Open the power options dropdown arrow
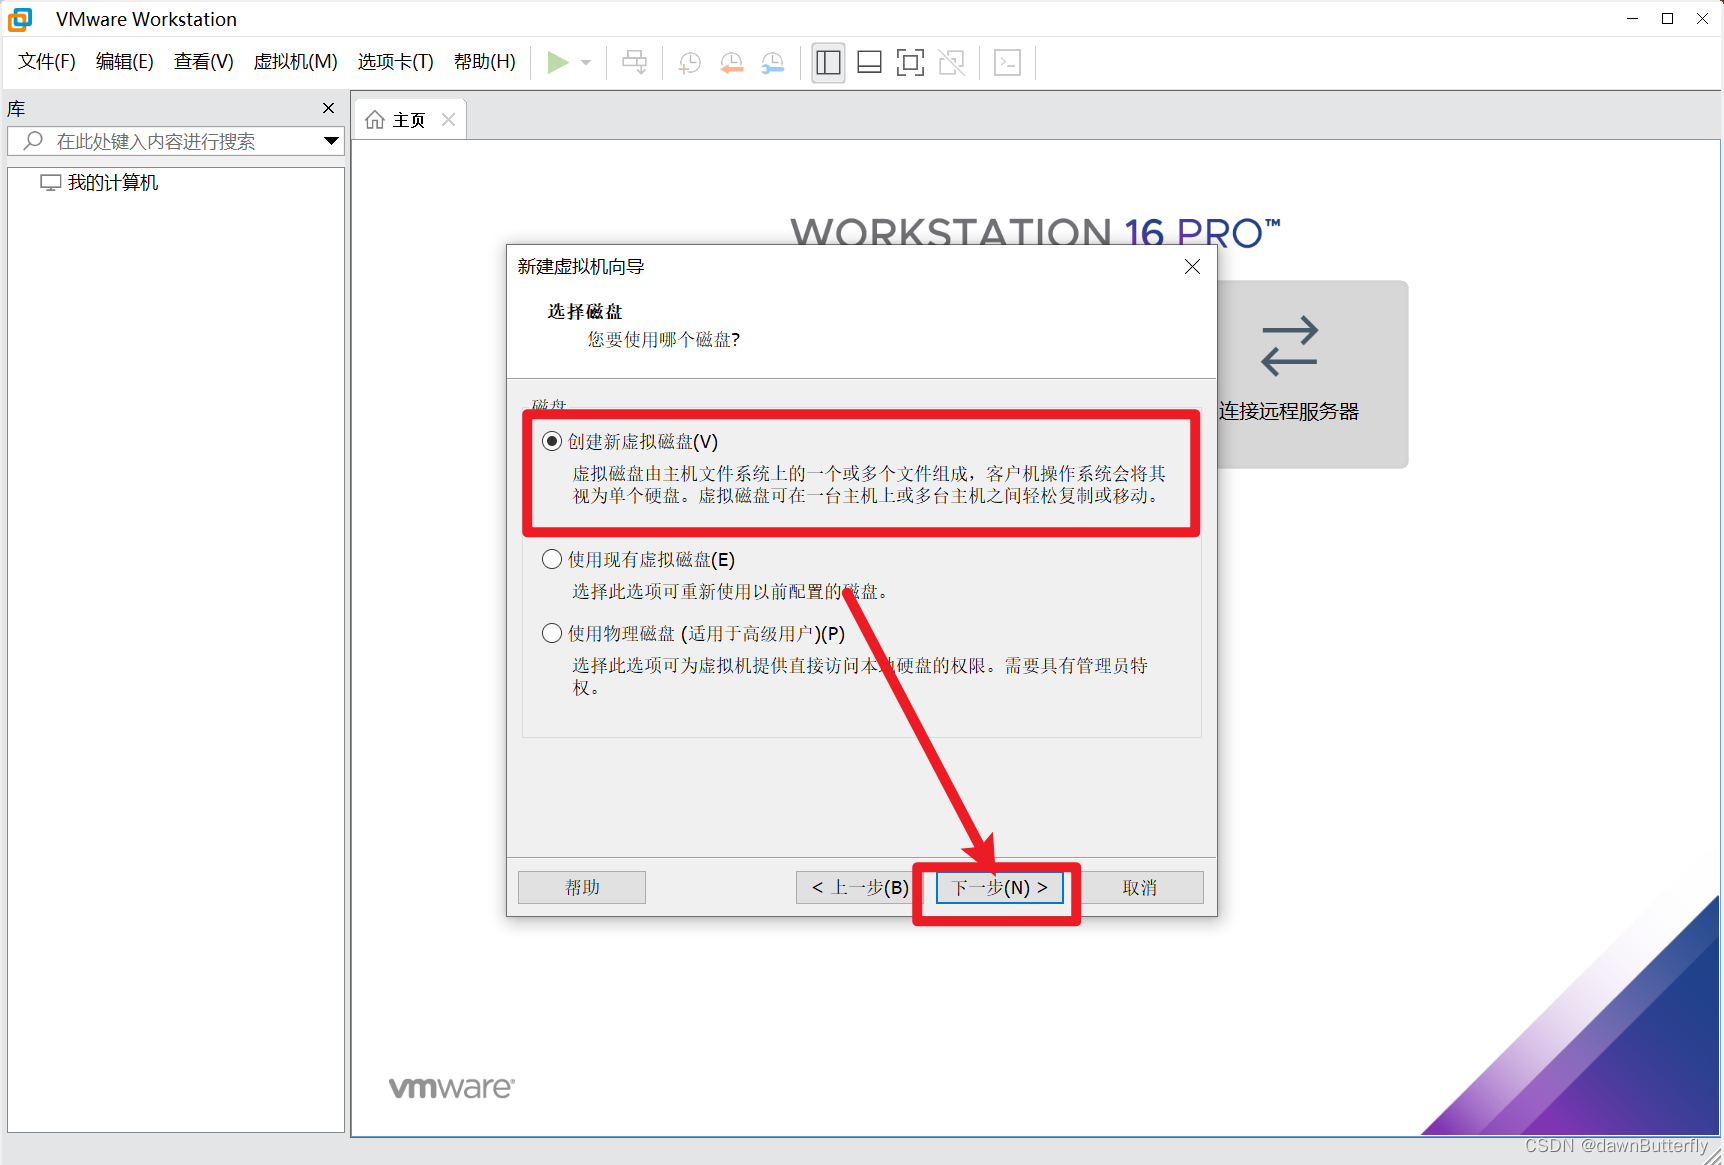Screen dimensions: 1724x1165 coord(586,63)
